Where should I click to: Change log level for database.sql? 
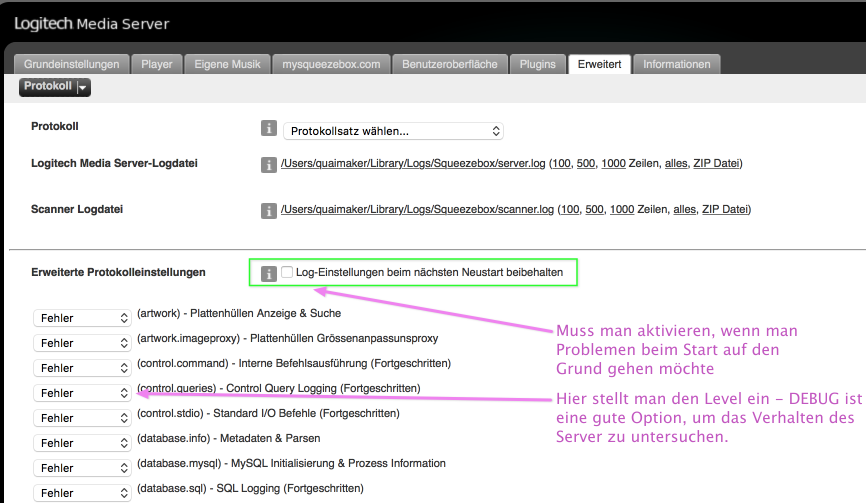(x=82, y=493)
